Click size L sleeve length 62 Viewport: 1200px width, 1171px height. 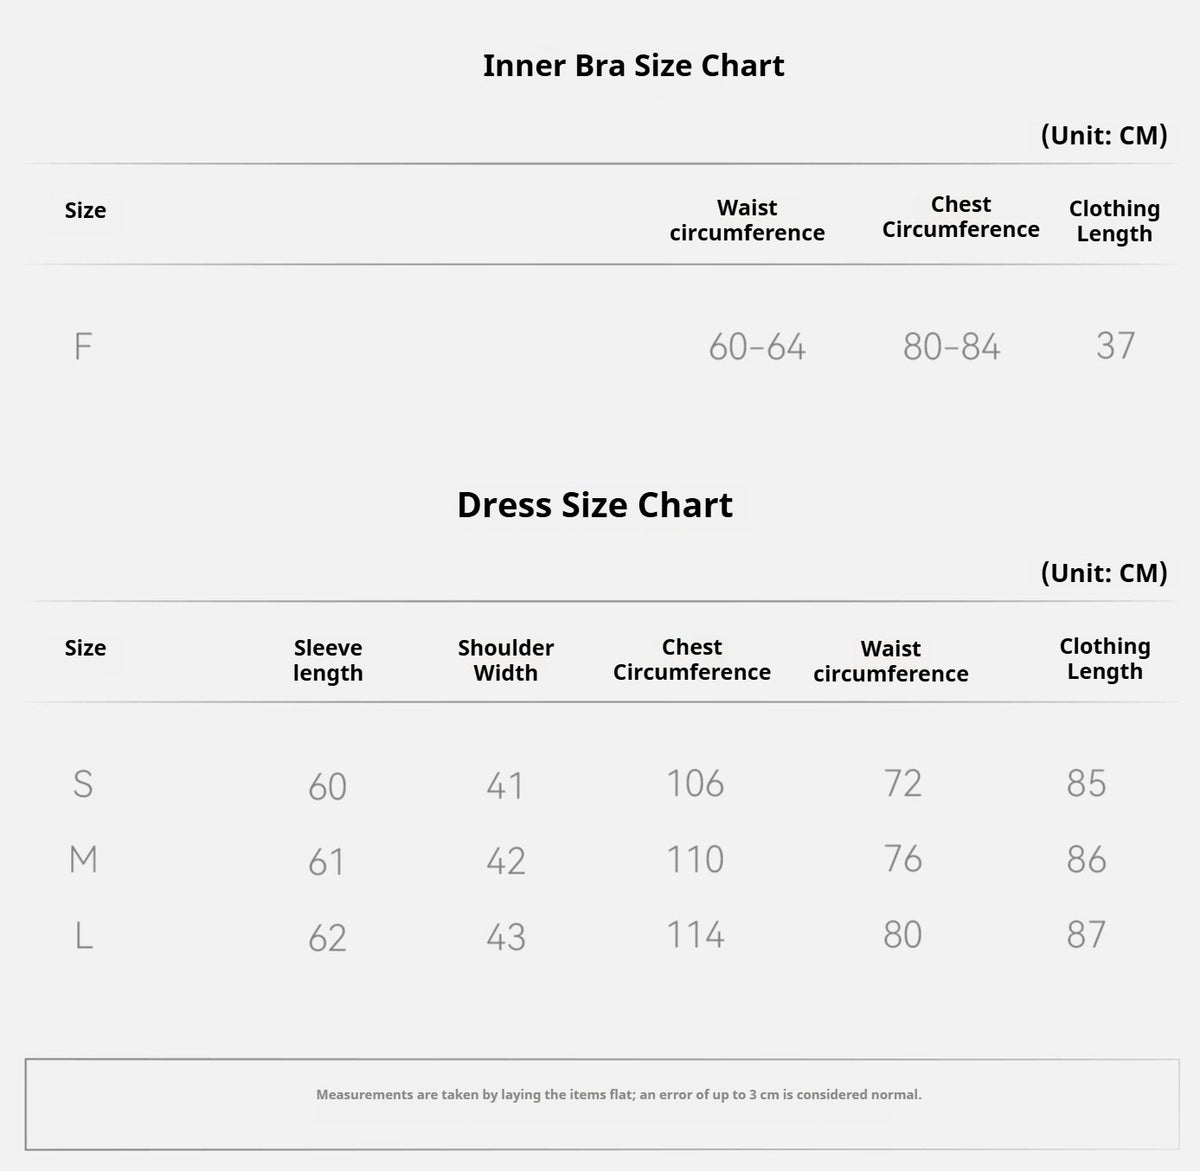tap(327, 938)
